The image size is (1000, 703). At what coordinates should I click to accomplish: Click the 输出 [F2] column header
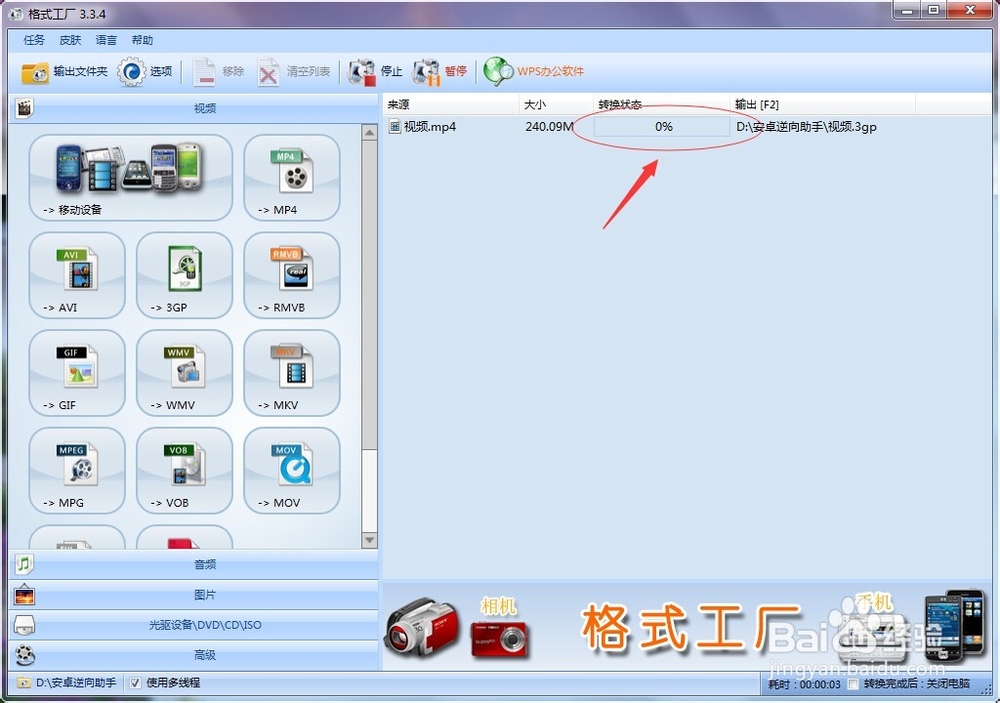point(823,104)
